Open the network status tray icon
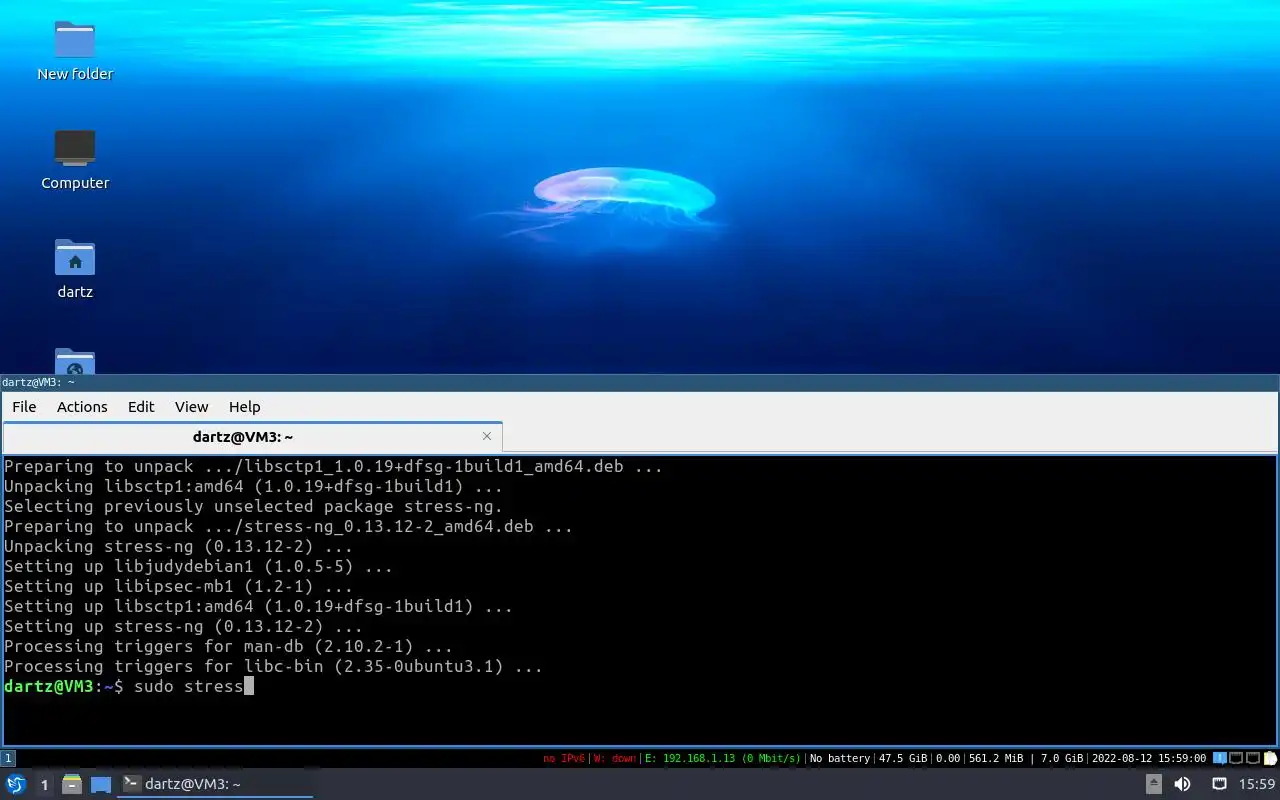The image size is (1280, 800). click(1219, 784)
